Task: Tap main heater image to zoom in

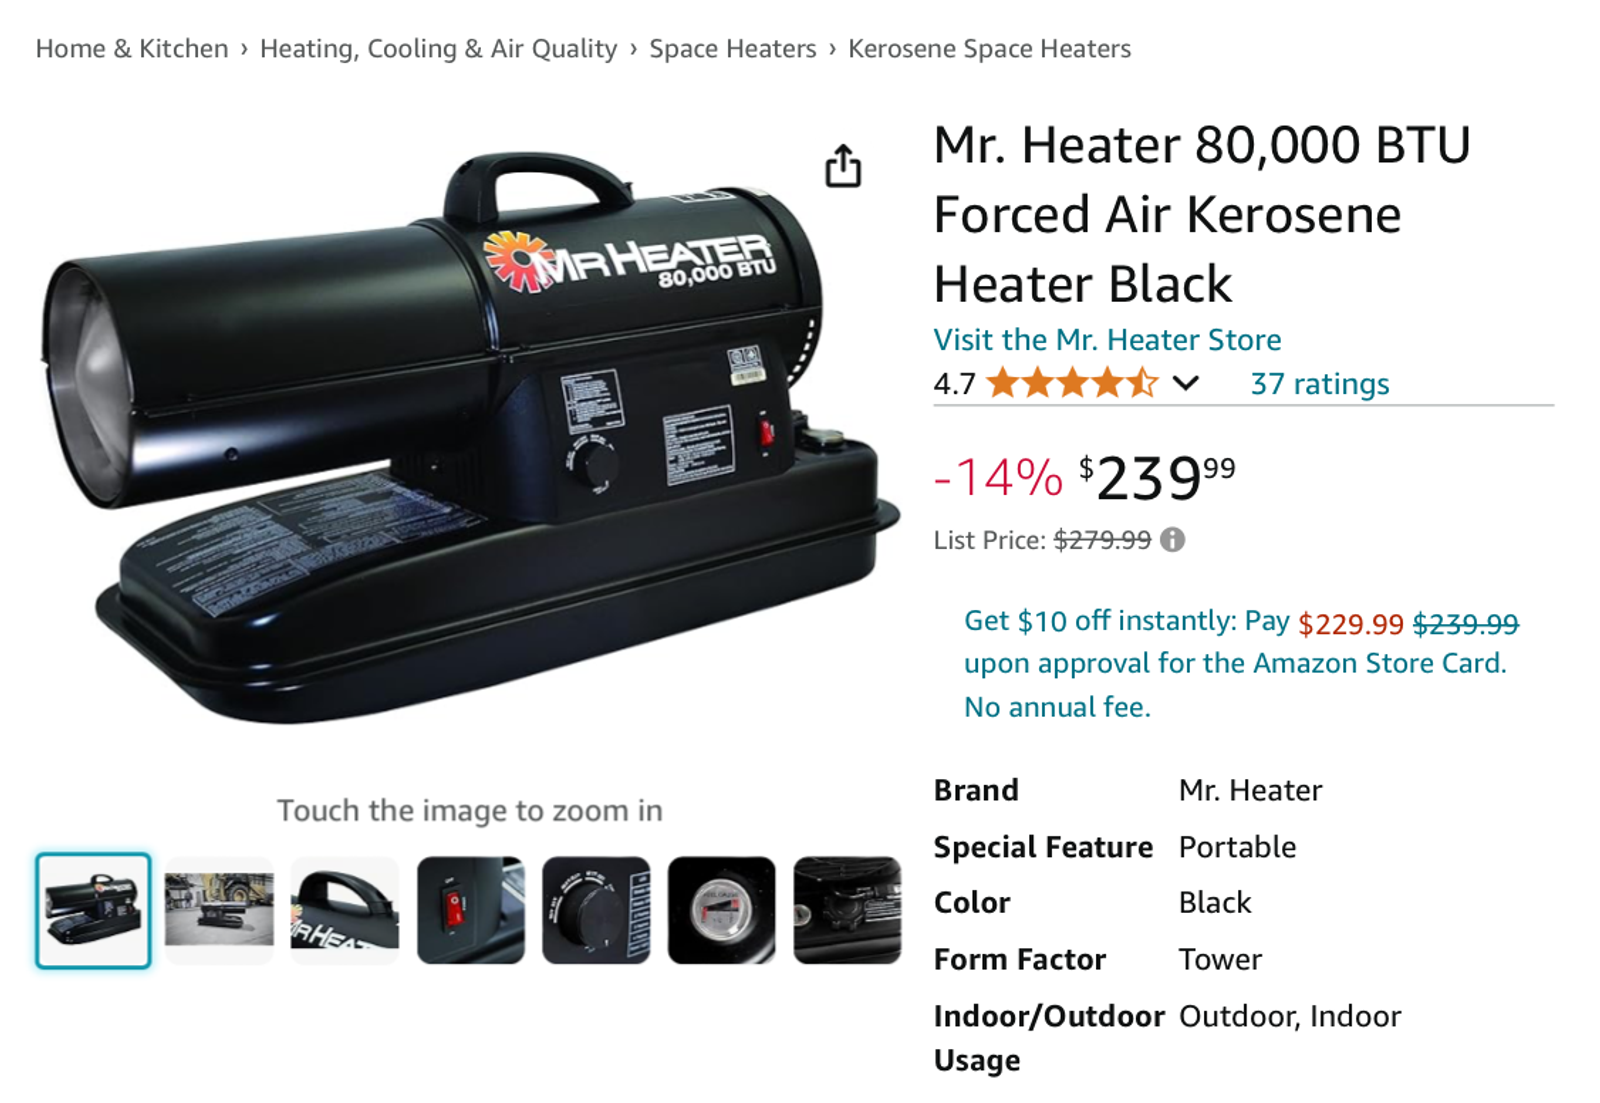Action: tap(470, 435)
